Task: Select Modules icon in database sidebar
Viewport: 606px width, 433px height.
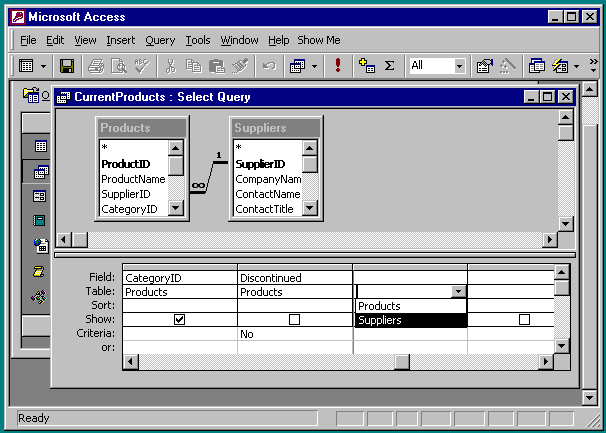Action: (39, 297)
